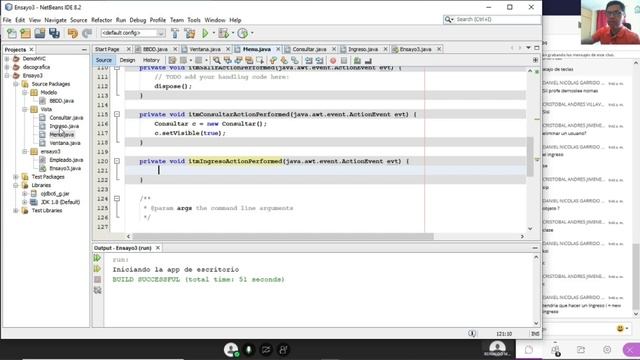Screen dimensions: 640x360
Task: Click the Debug Project toolbar icon
Action: 224,33
